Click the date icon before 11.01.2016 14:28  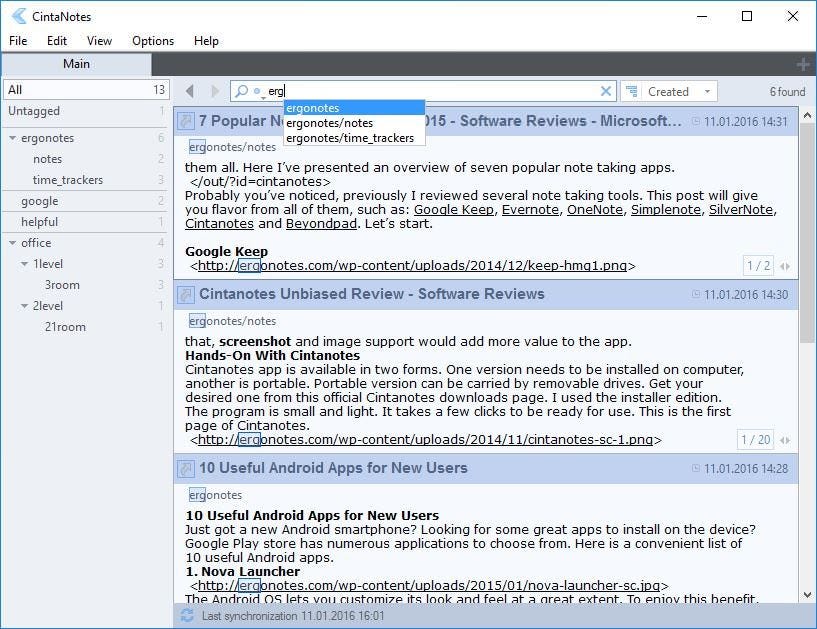coord(696,468)
